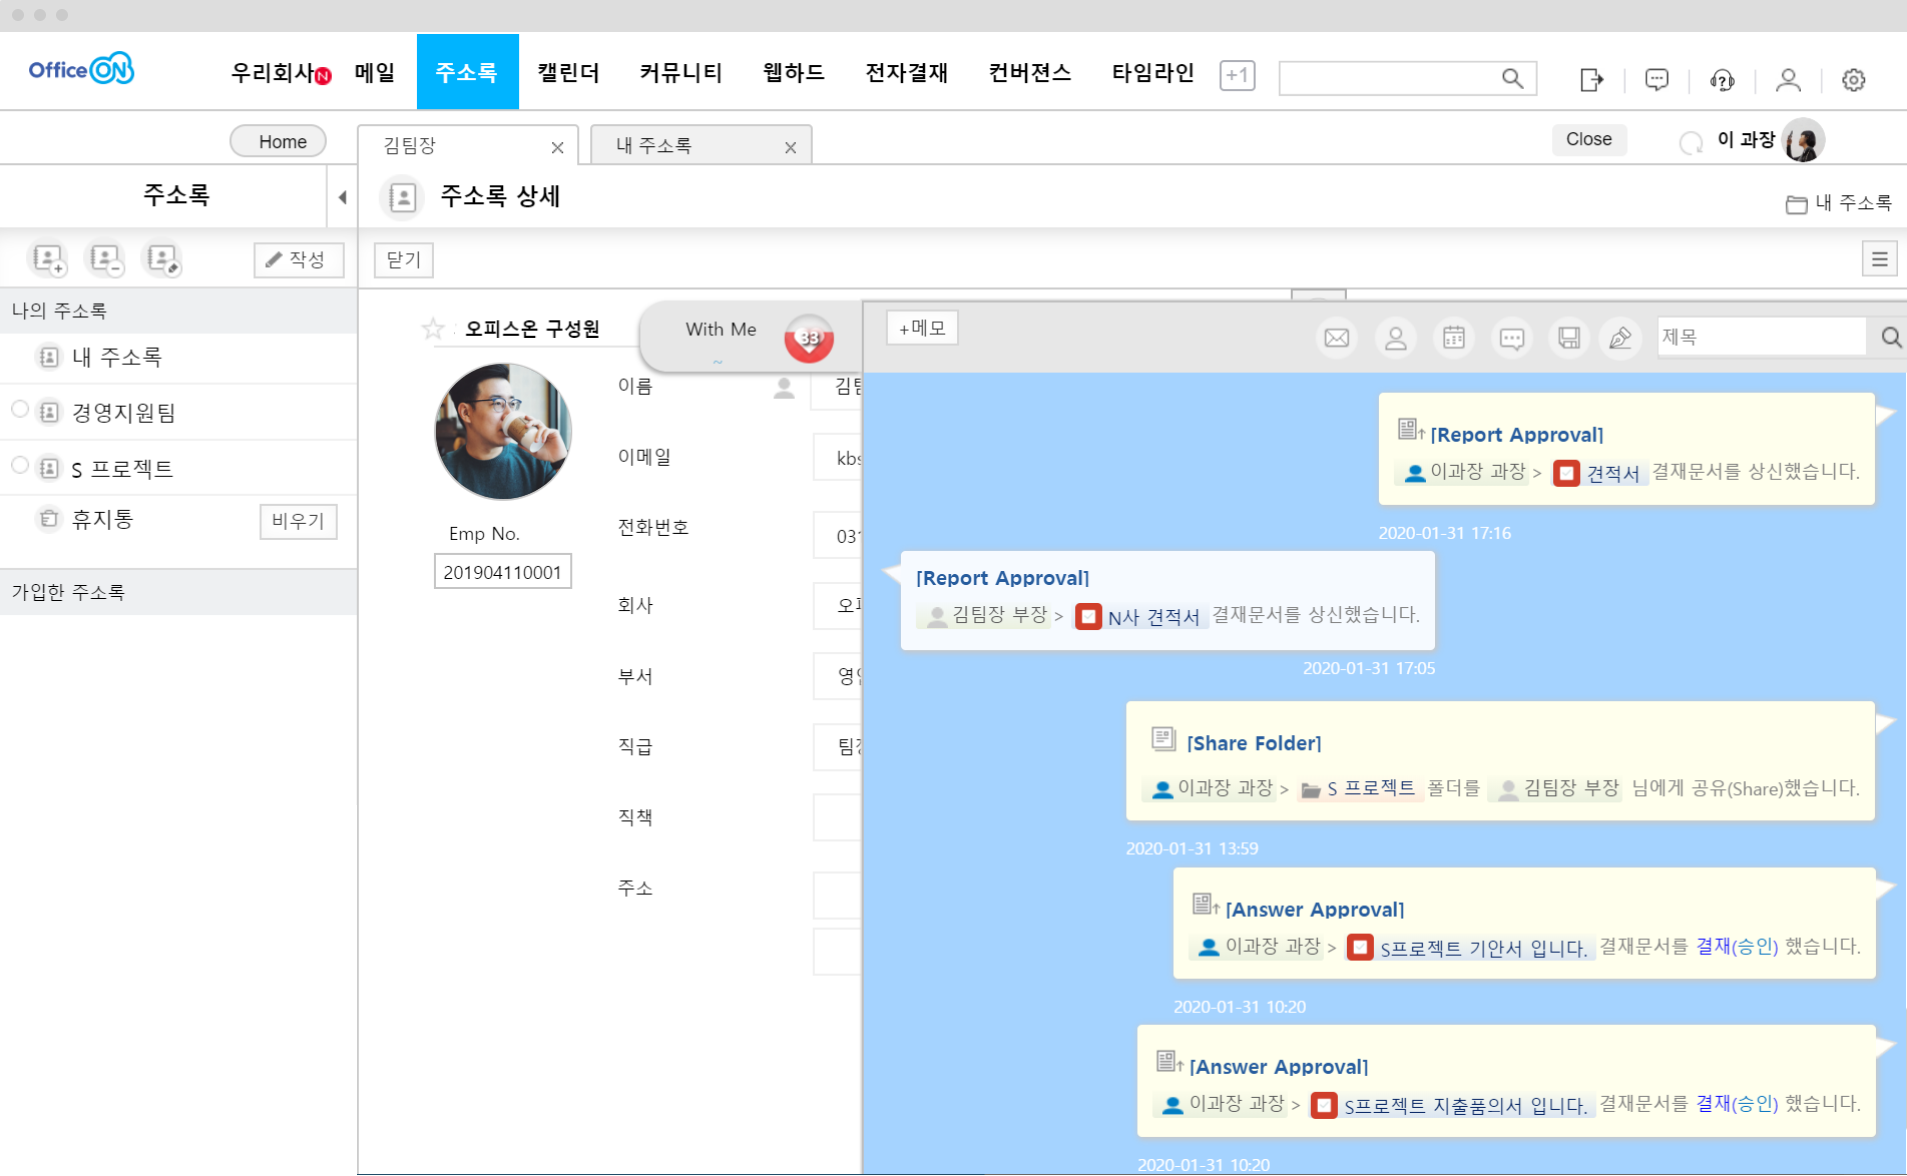Click the 비우기 button beside 휴지통
This screenshot has height=1176, width=1907.
[x=298, y=521]
